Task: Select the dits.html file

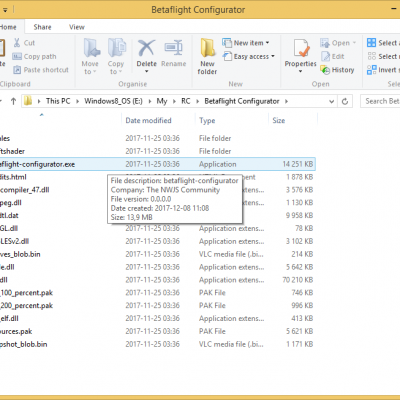Action: pyautogui.click(x=13, y=177)
